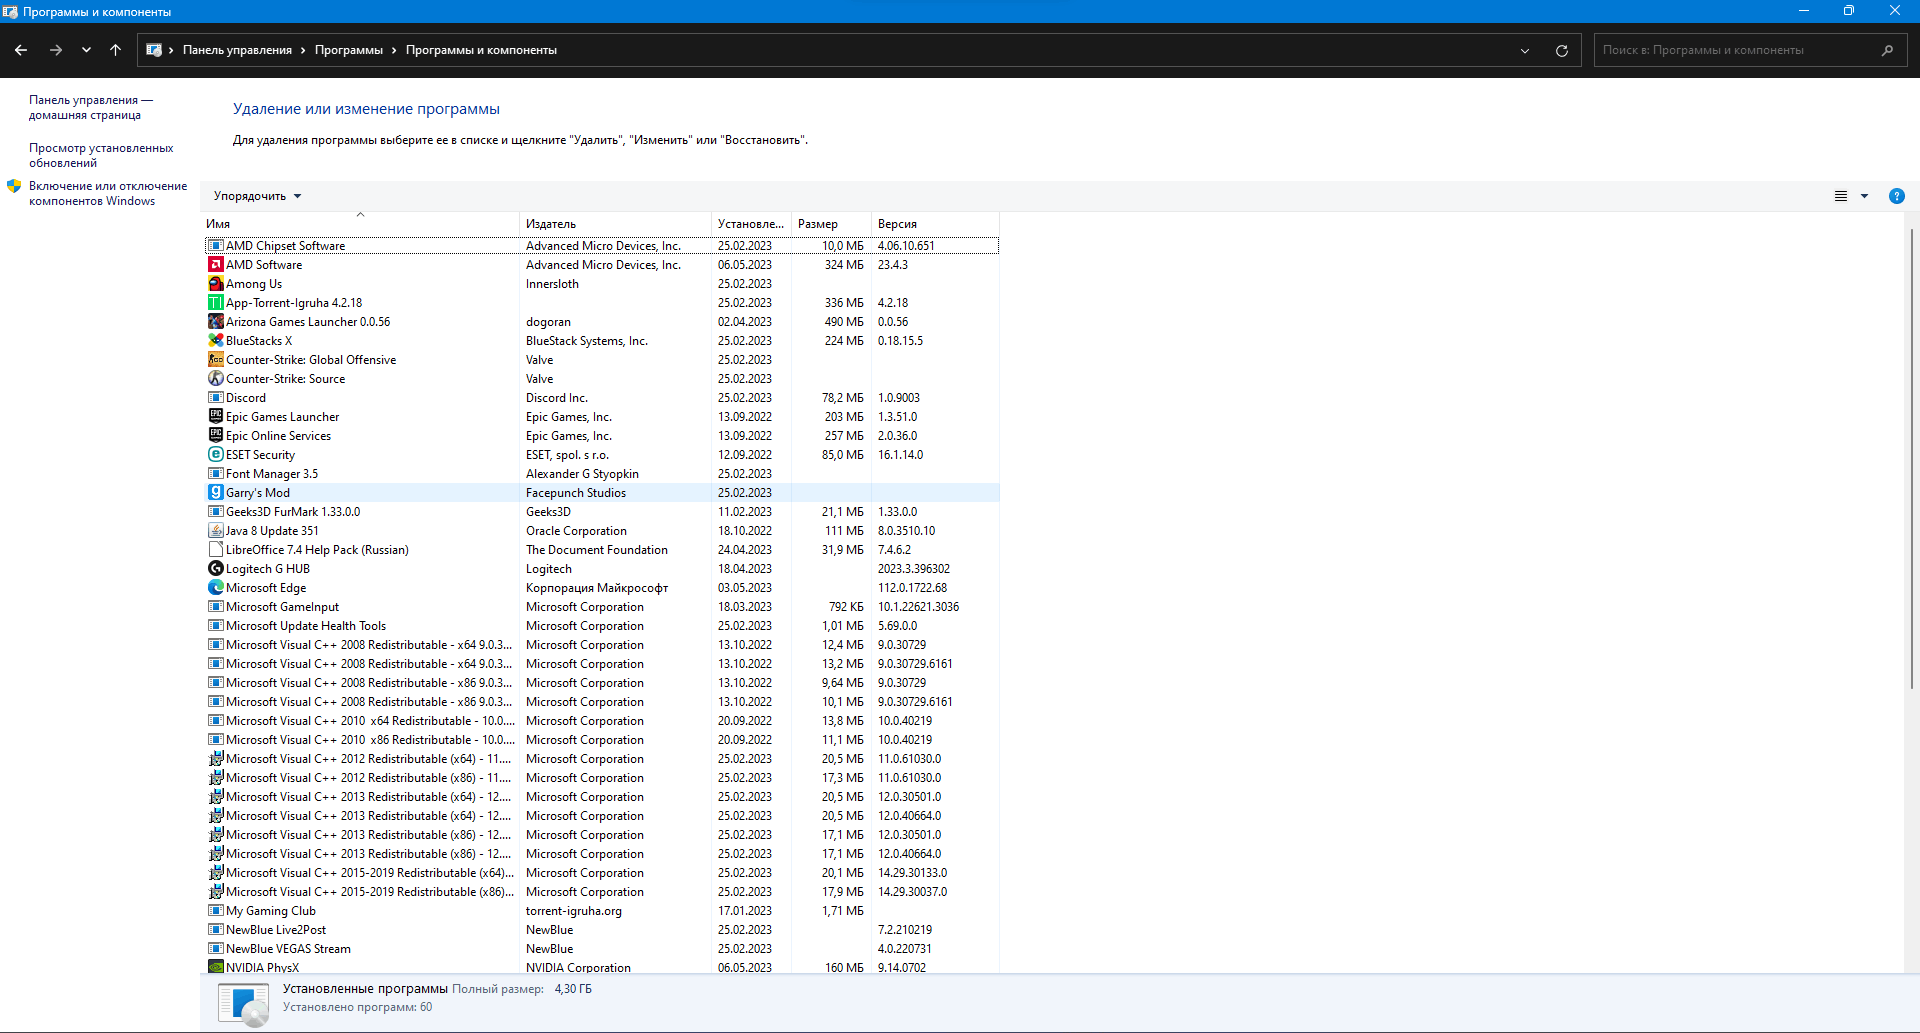
Task: Click the Discord entry icon
Action: coord(215,398)
